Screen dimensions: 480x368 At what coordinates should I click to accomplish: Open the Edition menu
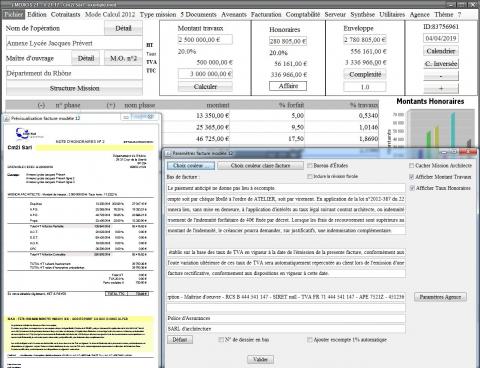click(37, 14)
